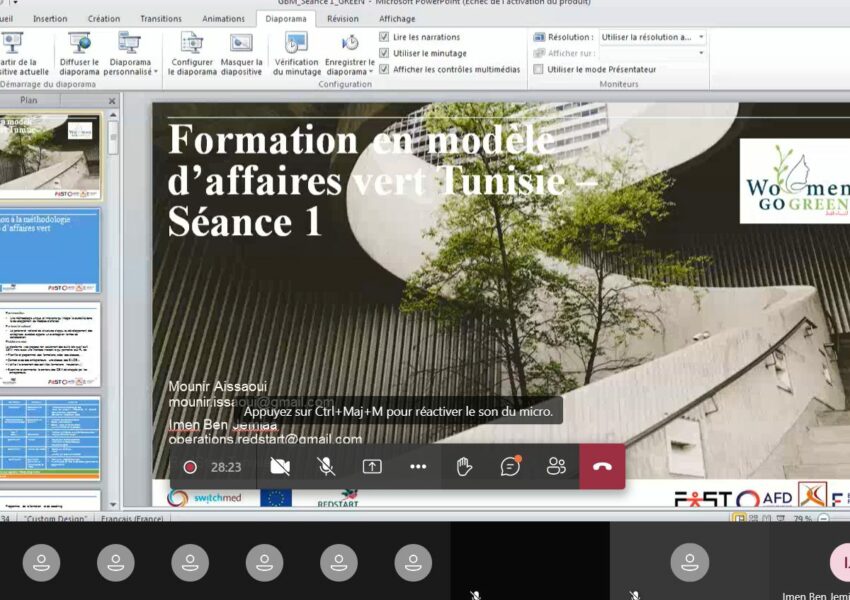Click the Women Go Green logo
This screenshot has height=600, width=850.
click(x=795, y=181)
